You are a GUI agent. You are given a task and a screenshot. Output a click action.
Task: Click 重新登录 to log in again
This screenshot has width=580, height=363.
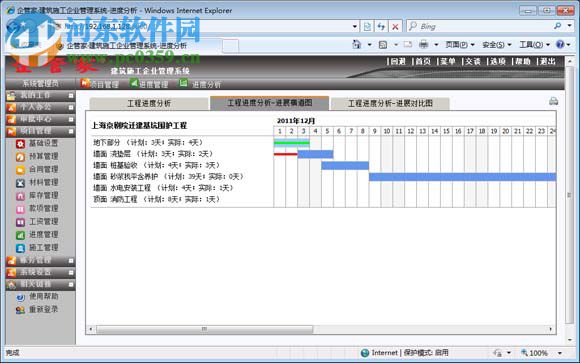(37, 309)
